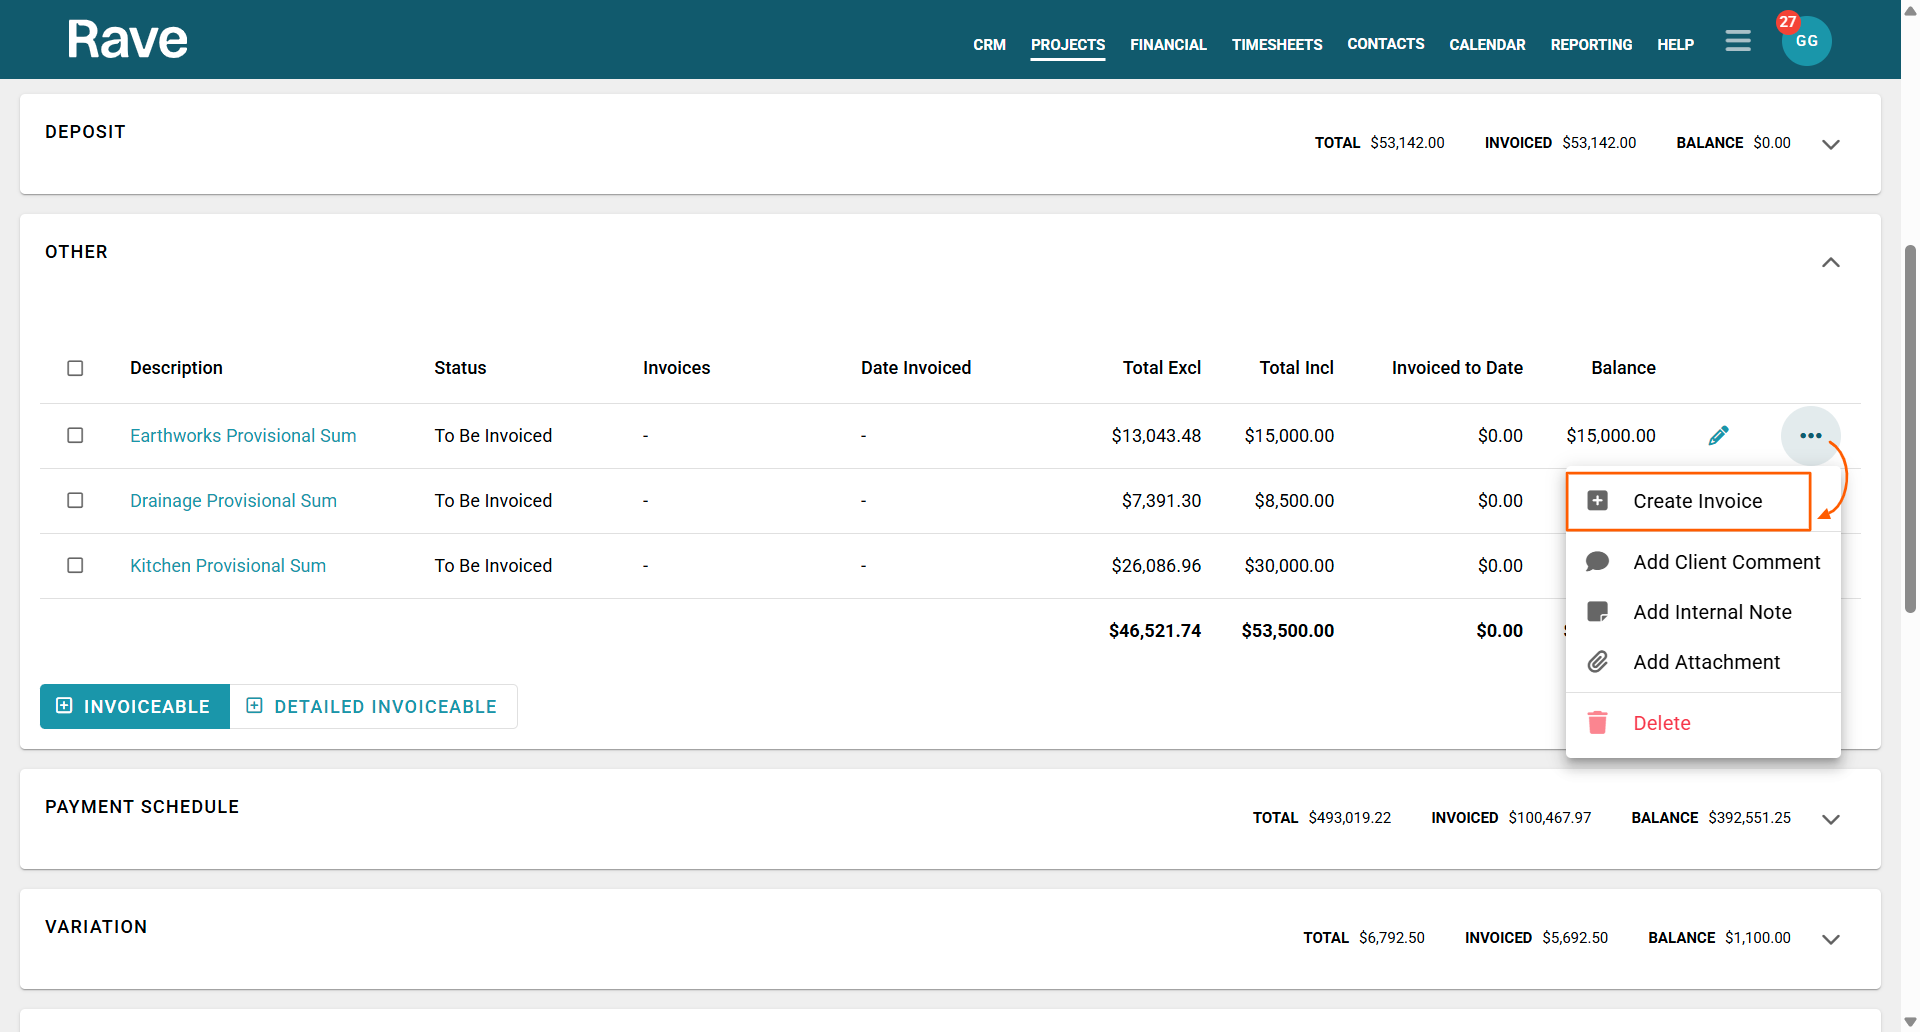Tick the Earthworks Provisional Sum checkbox

pos(75,436)
